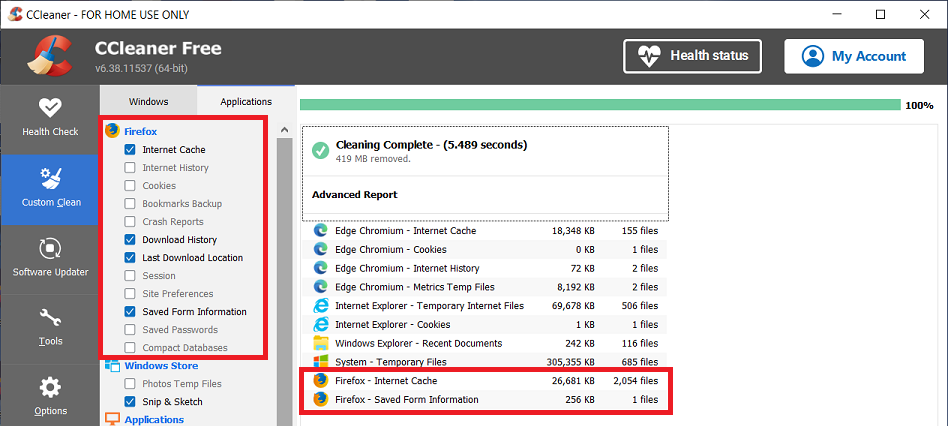This screenshot has height=426, width=948.
Task: Enable Saved Passwords checkbox
Action: [x=129, y=330]
